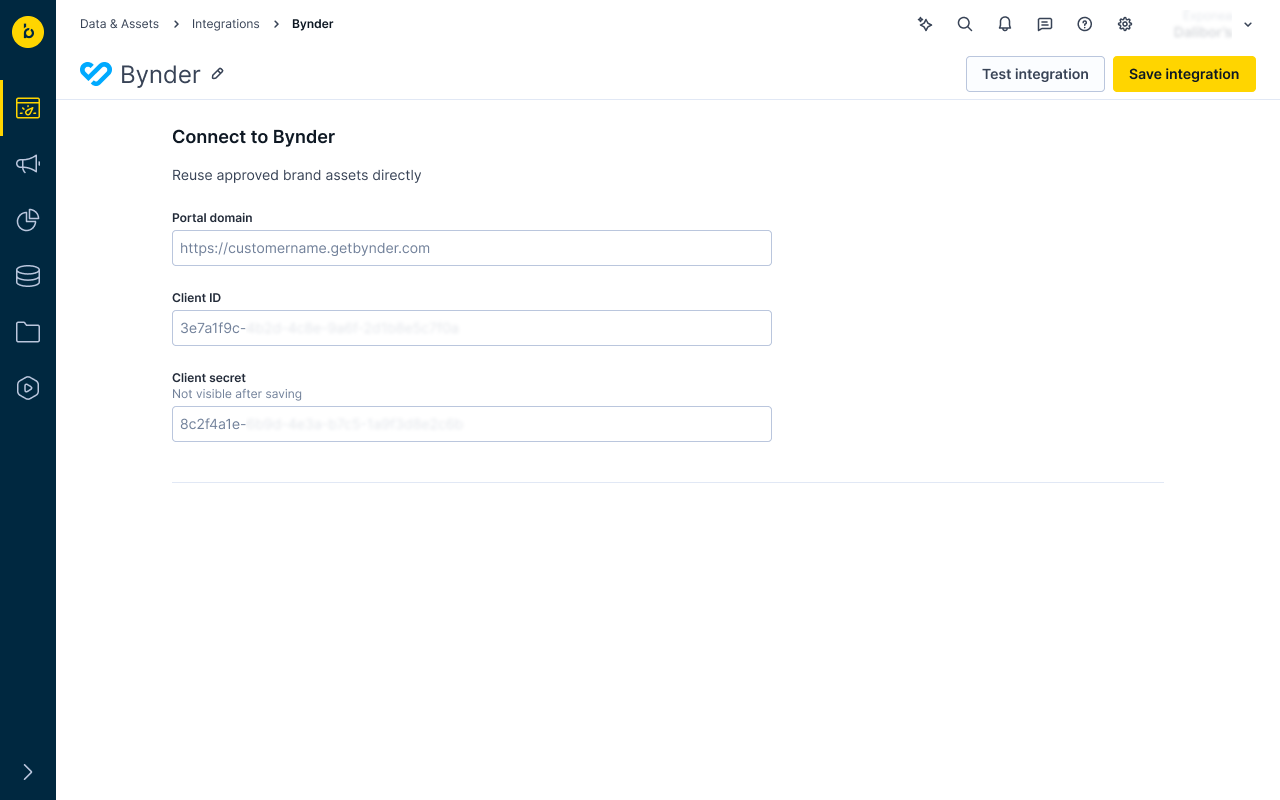The image size is (1280, 800).
Task: Open the chat messages icon
Action: point(1045,24)
